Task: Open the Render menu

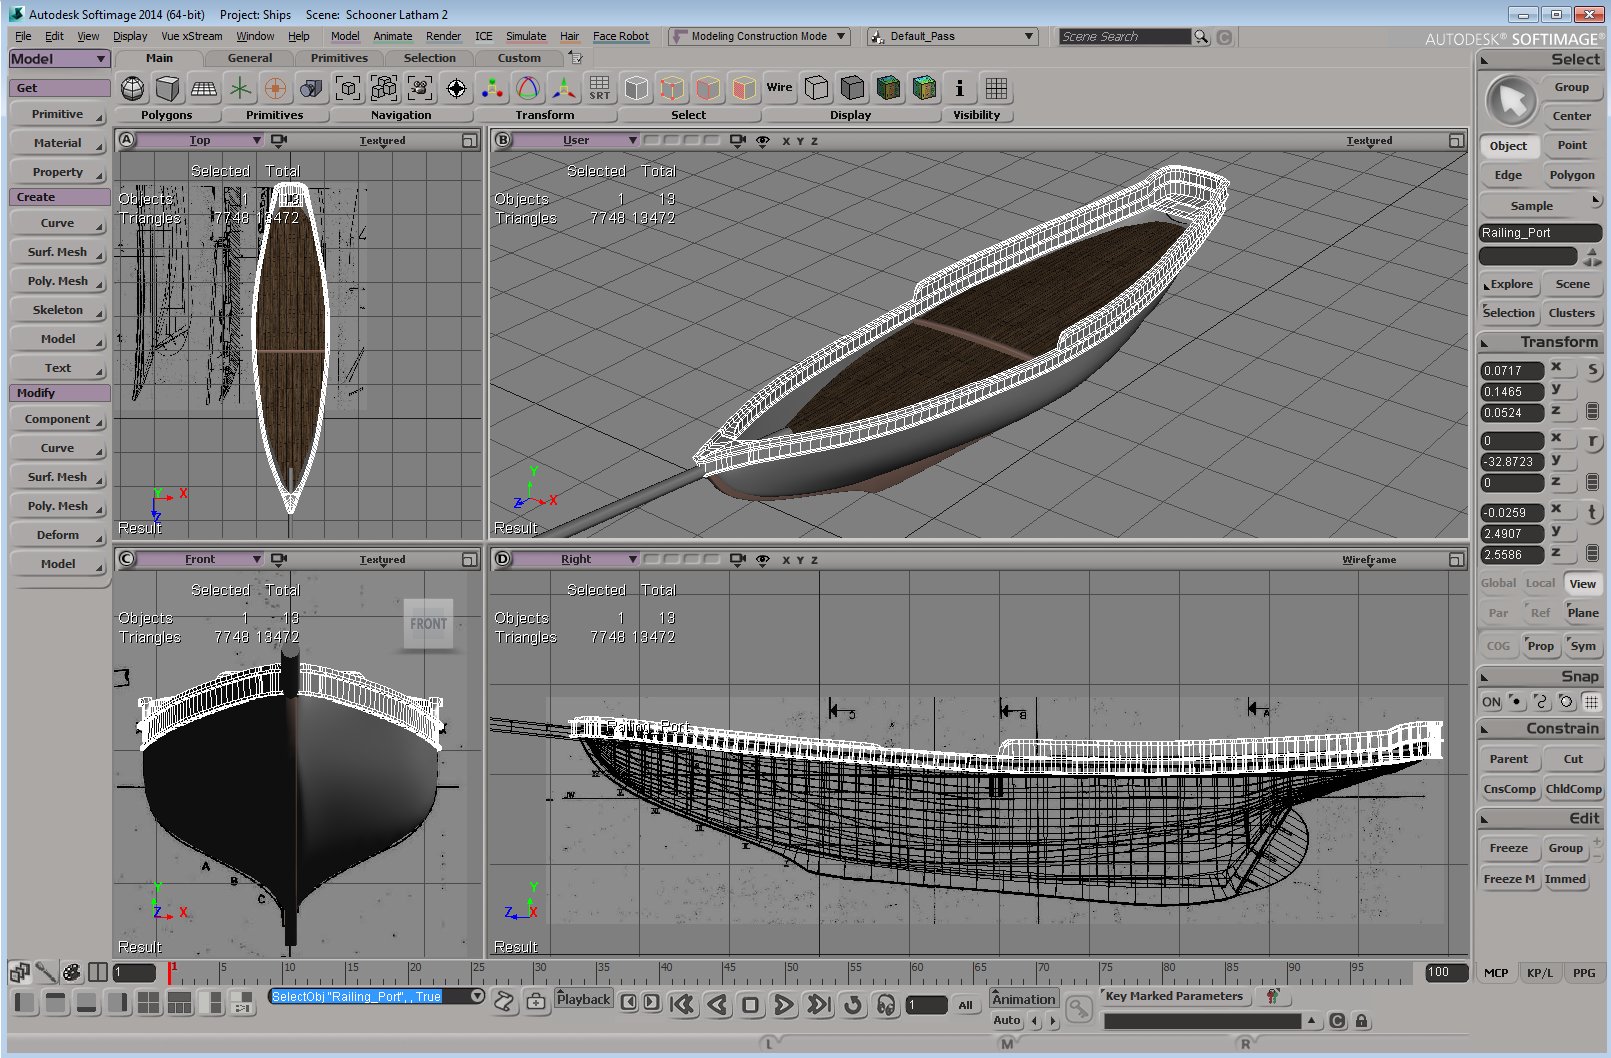Action: pos(443,36)
